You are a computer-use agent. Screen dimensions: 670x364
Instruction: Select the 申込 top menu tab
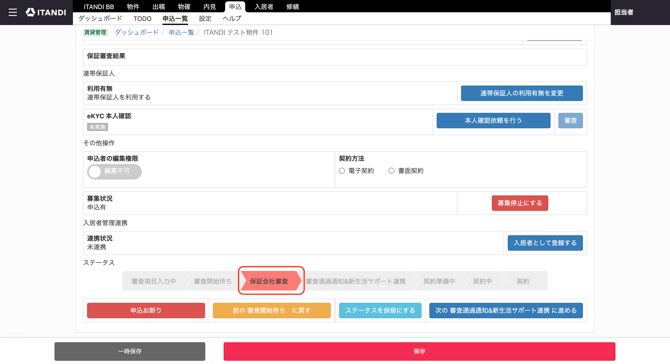[x=235, y=6]
